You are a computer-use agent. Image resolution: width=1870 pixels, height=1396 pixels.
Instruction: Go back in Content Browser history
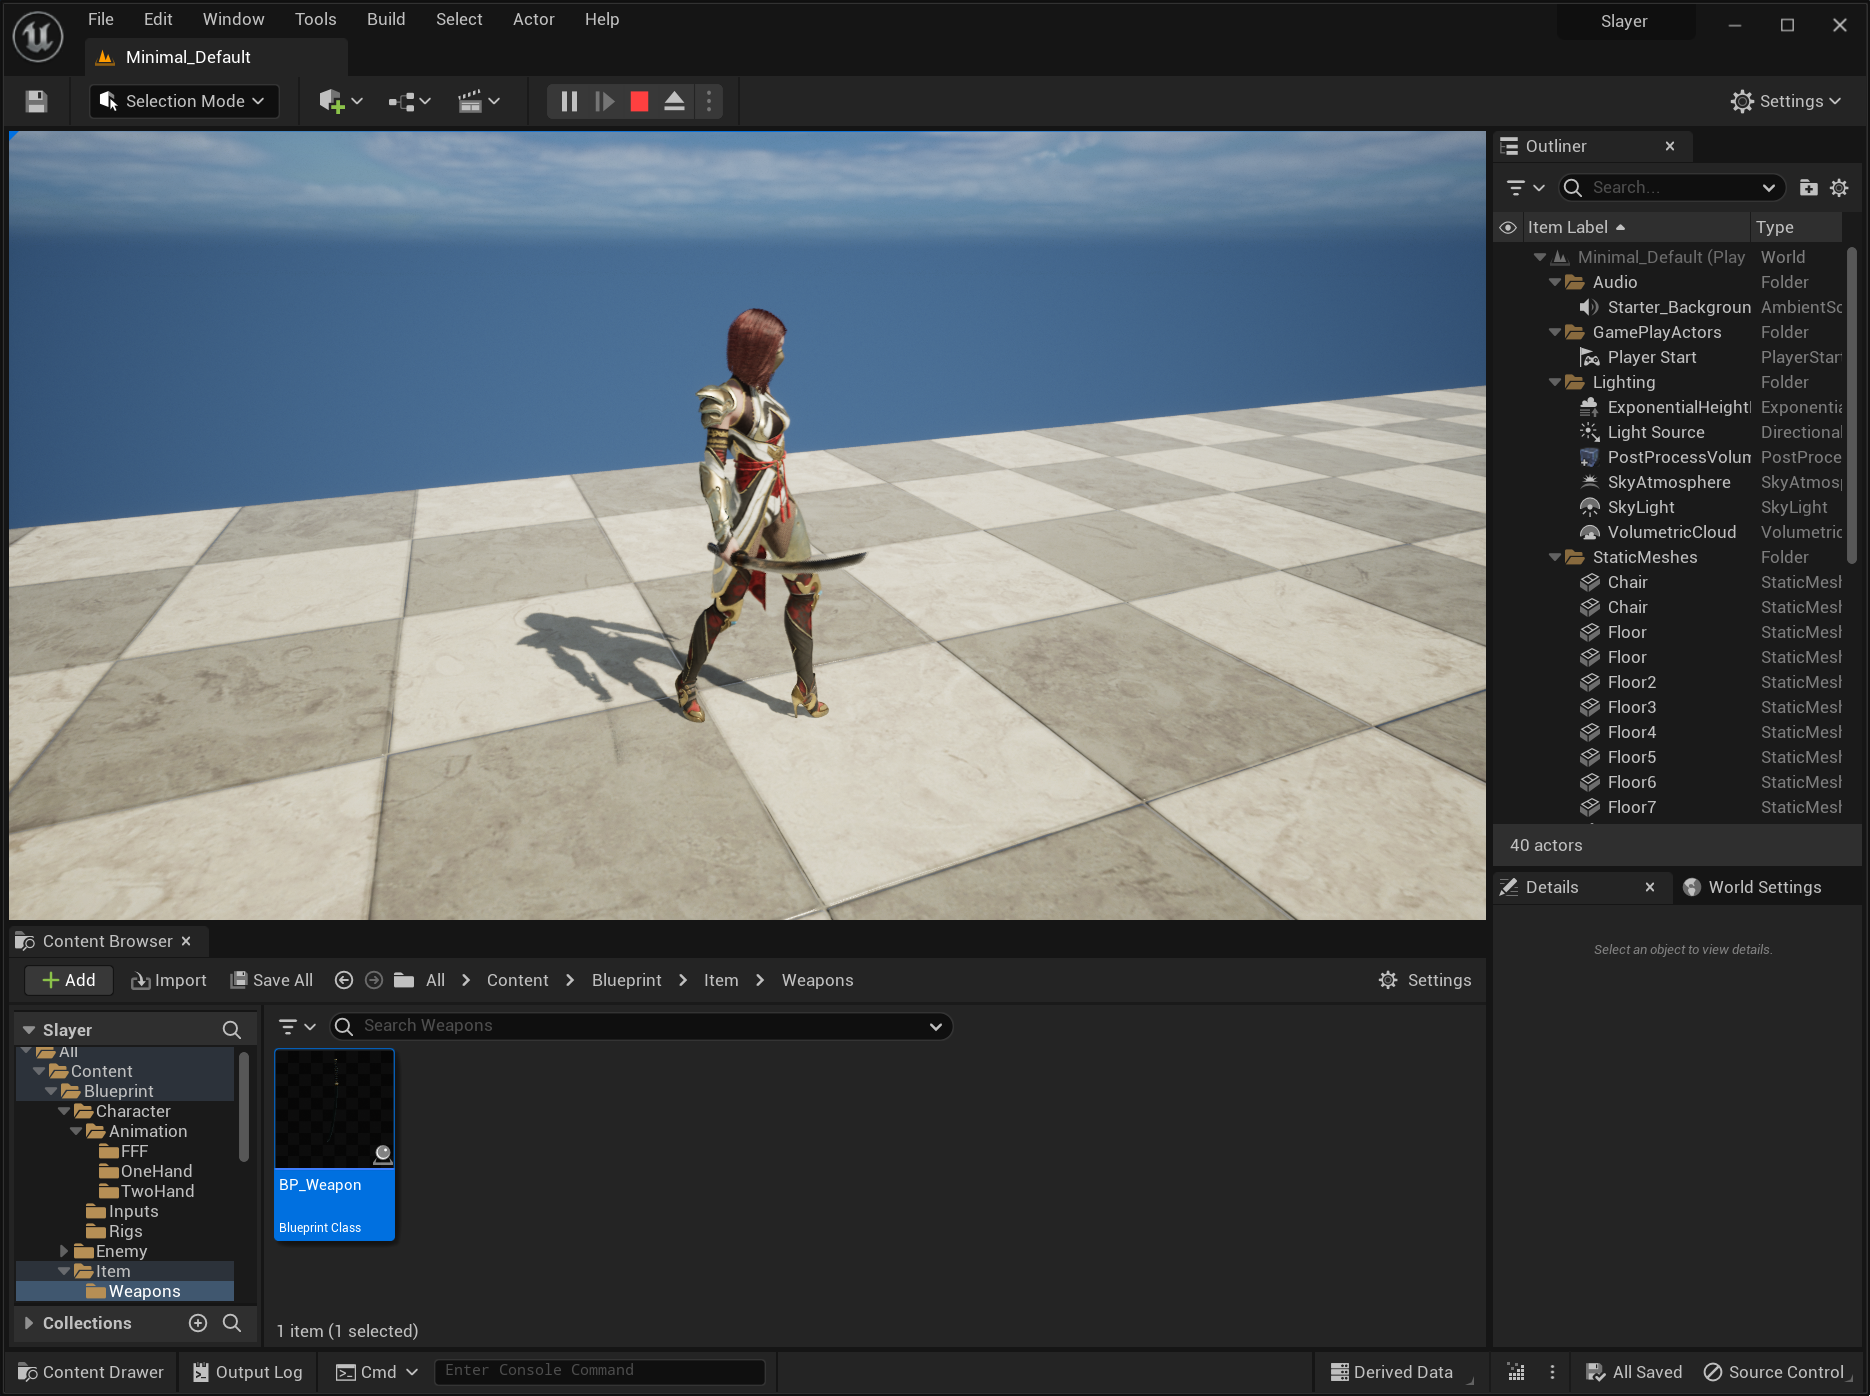[x=343, y=980]
